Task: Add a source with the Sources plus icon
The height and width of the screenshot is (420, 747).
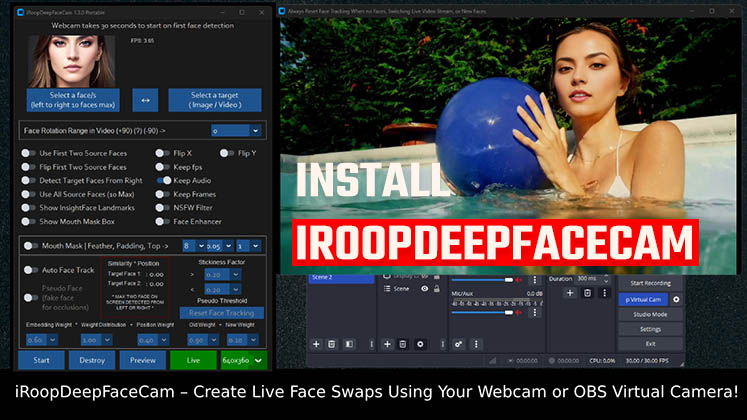Action: pos(387,344)
